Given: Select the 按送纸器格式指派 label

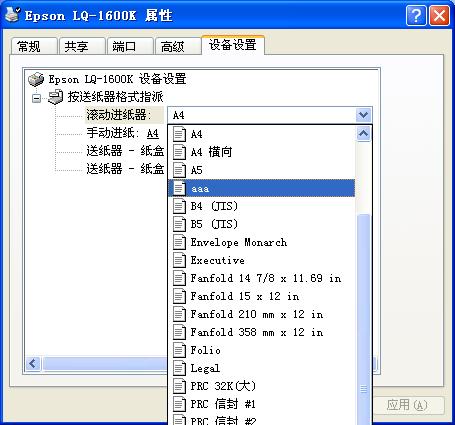Looking at the screenshot, I should click(115, 97).
